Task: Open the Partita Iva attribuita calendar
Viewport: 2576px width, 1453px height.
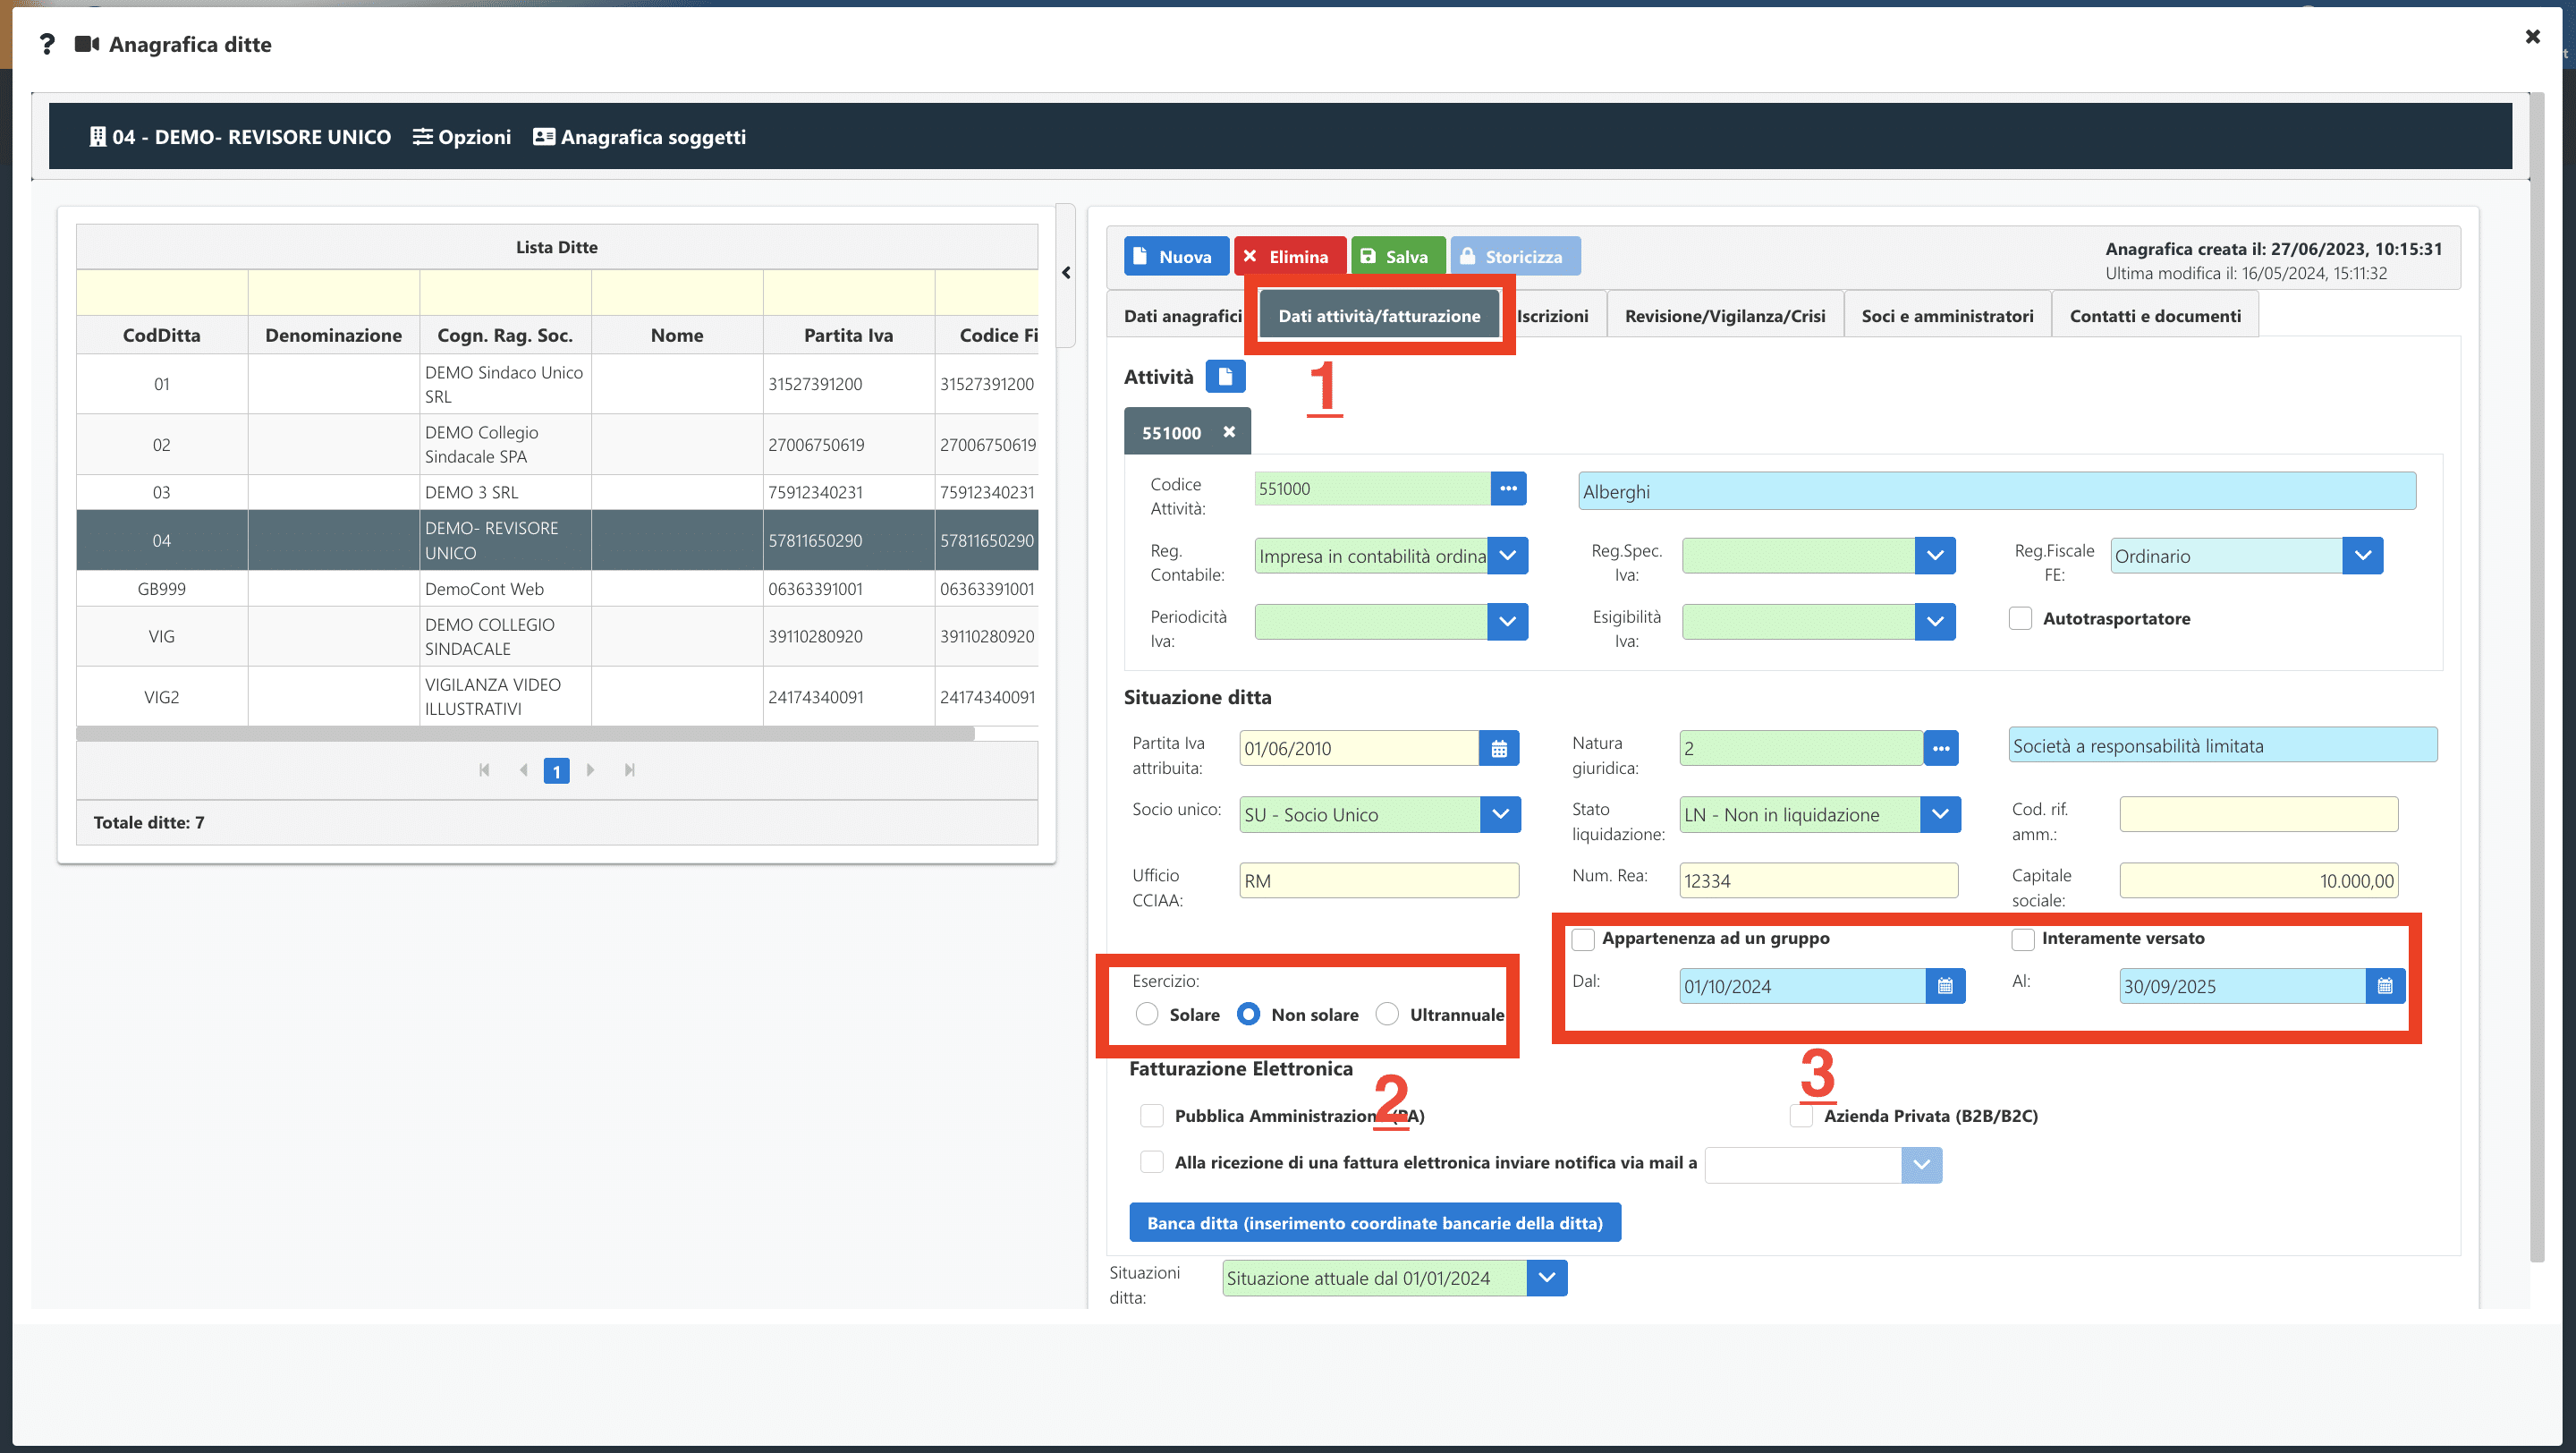Action: coord(1499,748)
